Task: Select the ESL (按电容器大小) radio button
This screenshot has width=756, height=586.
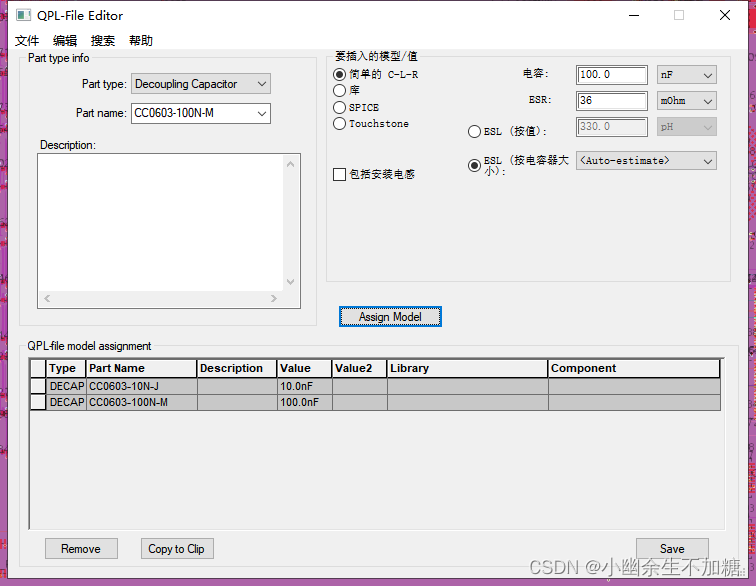Action: coord(474,165)
